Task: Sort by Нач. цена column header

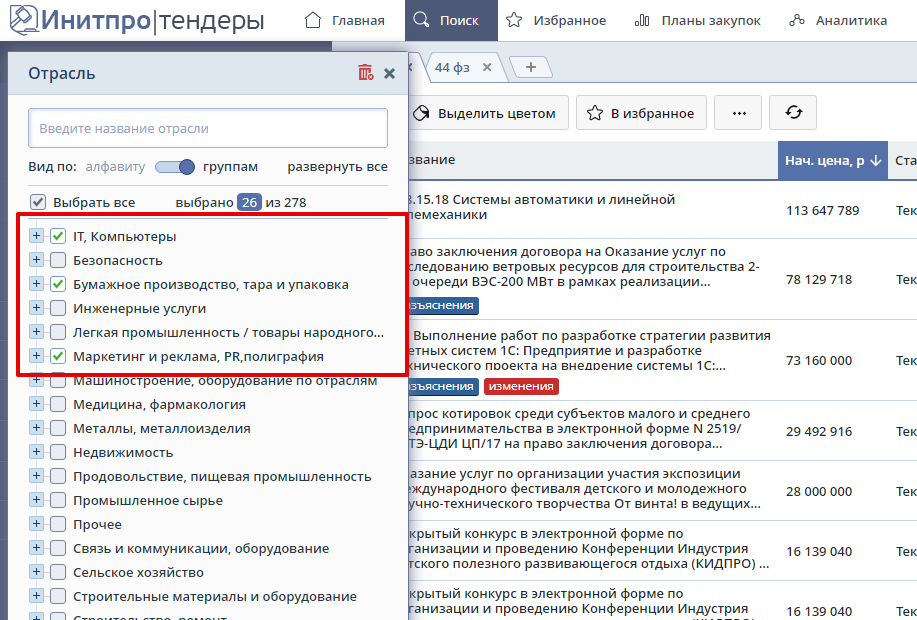Action: point(832,160)
